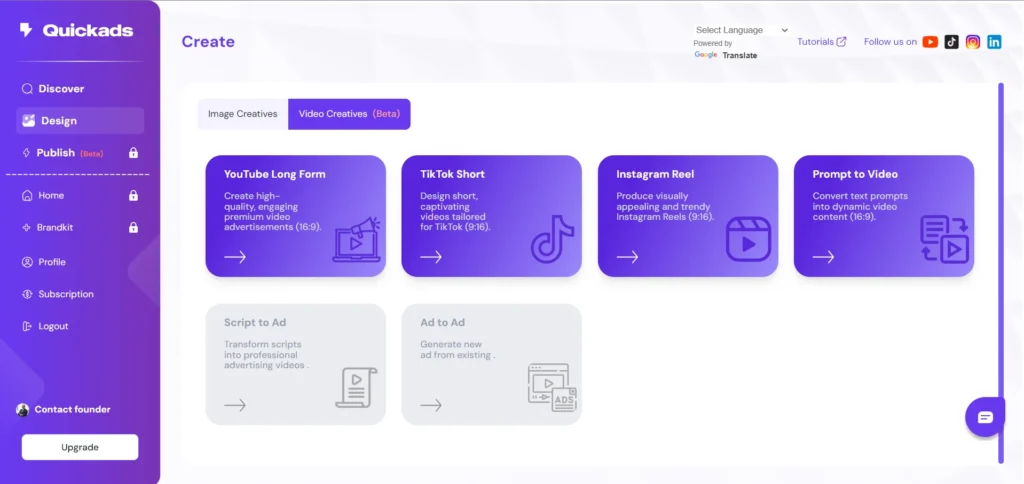Click the TikTok logo on TikTok Short card
This screenshot has width=1024, height=484.
552,239
